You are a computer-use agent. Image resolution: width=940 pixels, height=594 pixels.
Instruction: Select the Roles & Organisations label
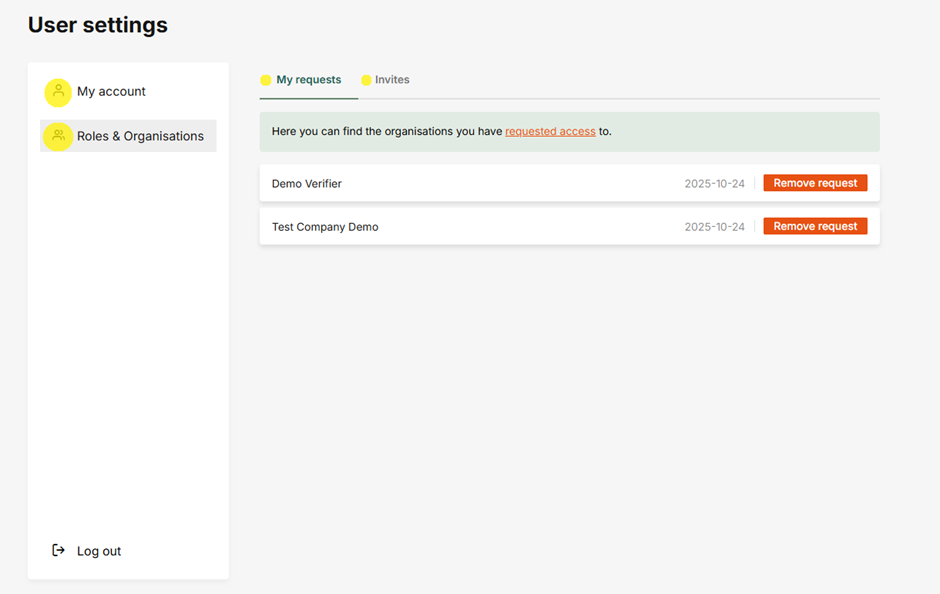pyautogui.click(x=140, y=136)
